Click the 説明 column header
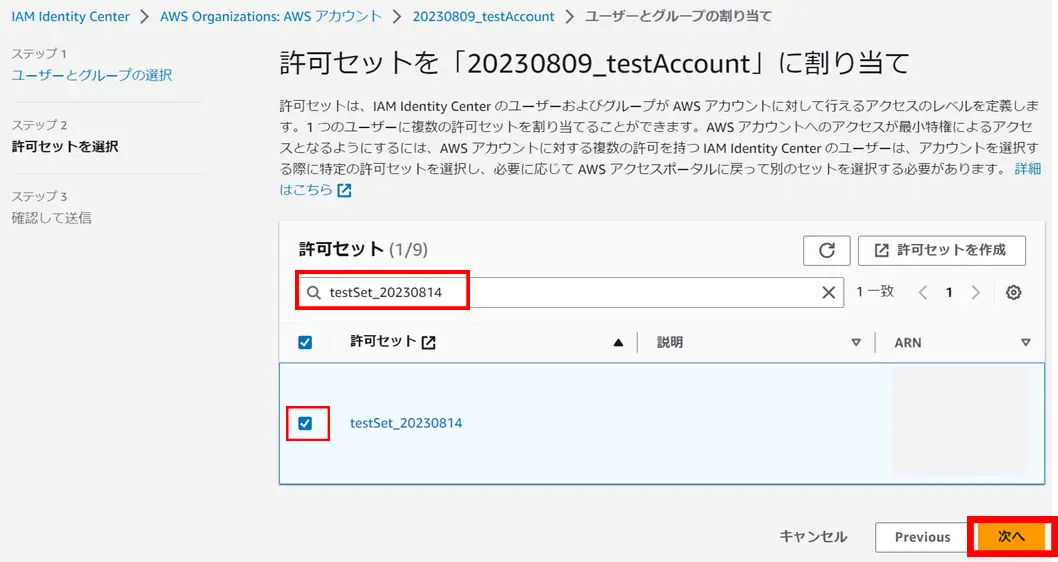The width and height of the screenshot is (1058, 562). [x=670, y=343]
